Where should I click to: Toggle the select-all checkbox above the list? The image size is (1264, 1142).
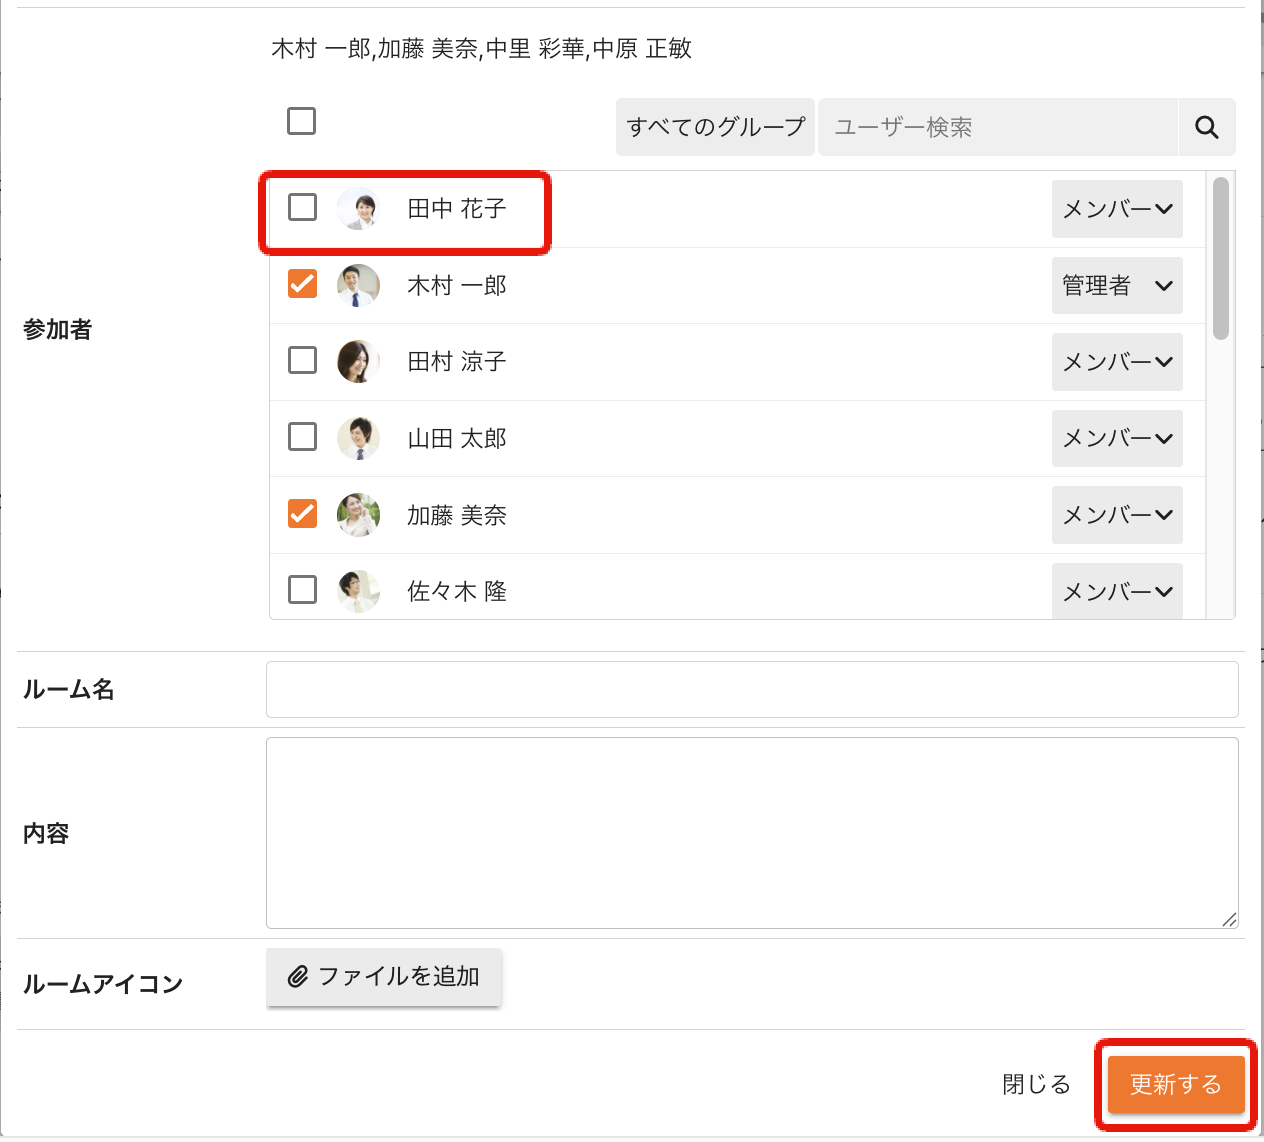point(301,121)
